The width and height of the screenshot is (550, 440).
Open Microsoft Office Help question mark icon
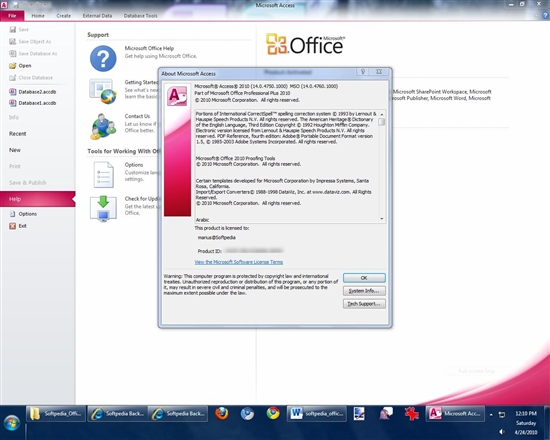click(x=103, y=59)
